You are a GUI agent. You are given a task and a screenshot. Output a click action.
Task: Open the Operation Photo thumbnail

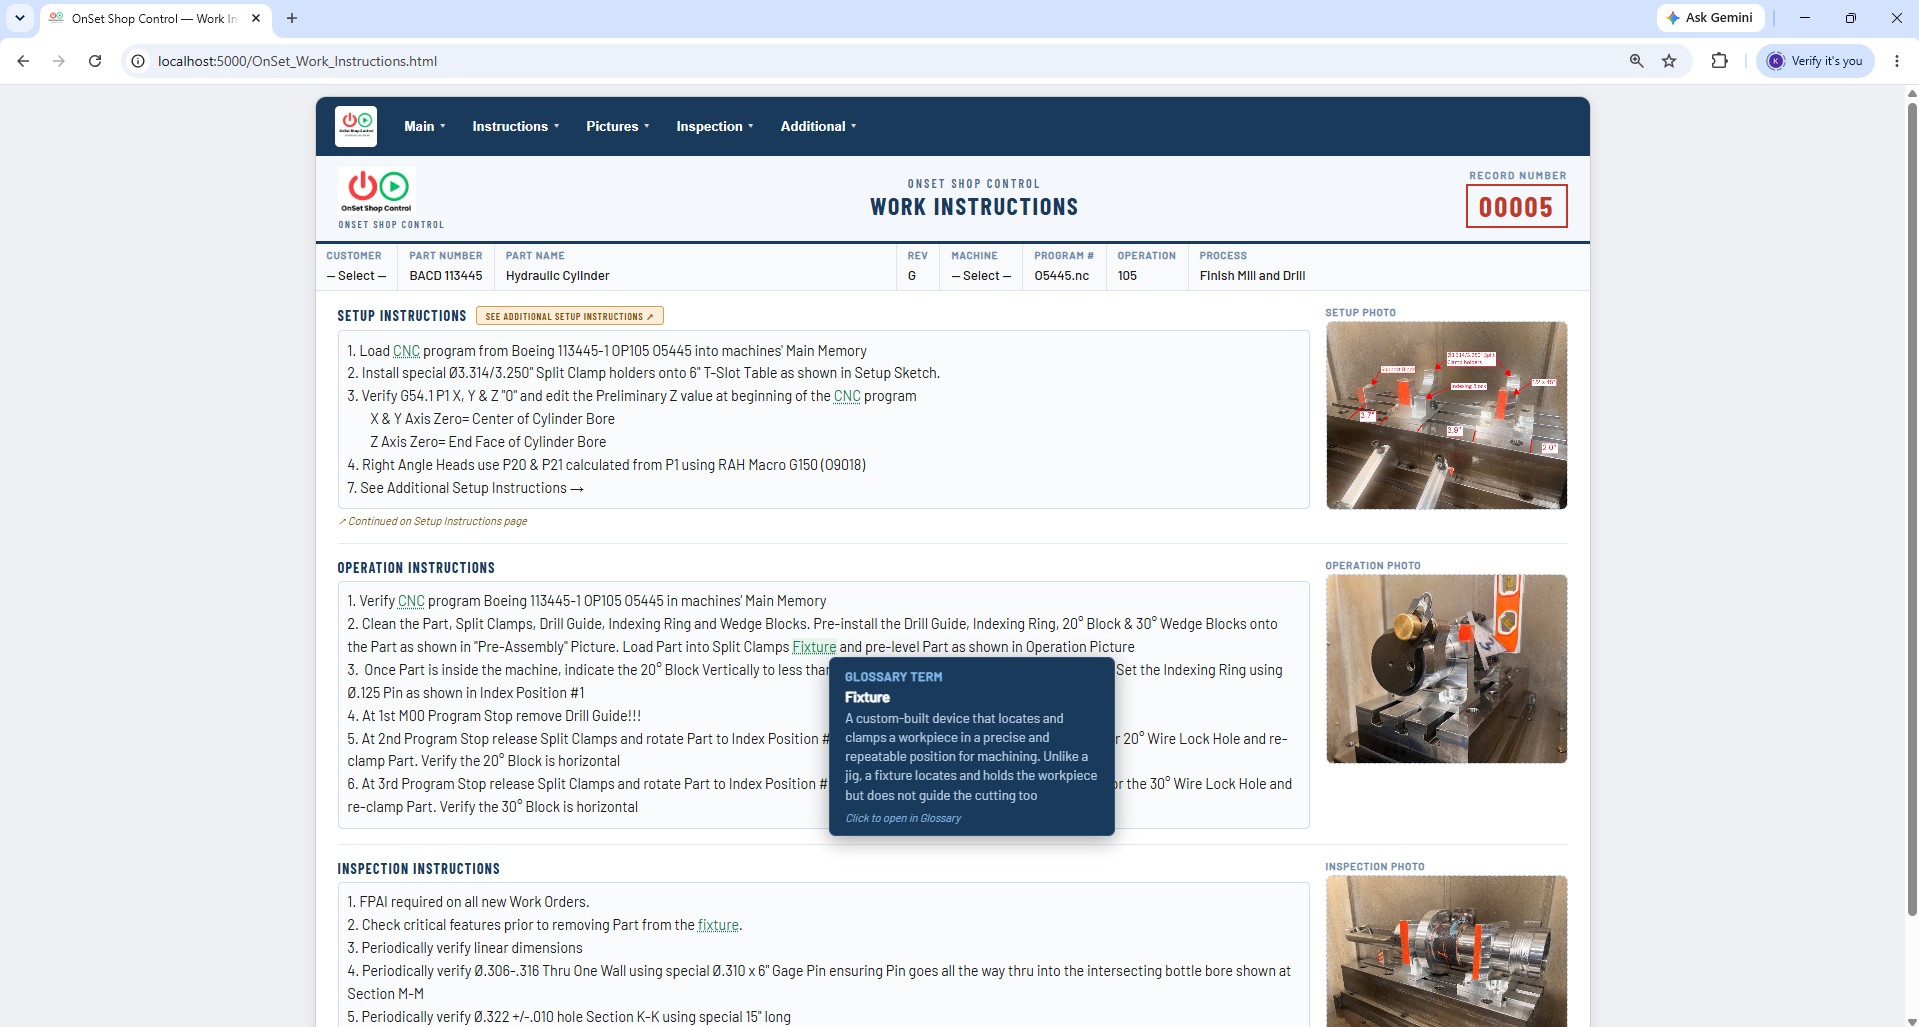tap(1446, 668)
